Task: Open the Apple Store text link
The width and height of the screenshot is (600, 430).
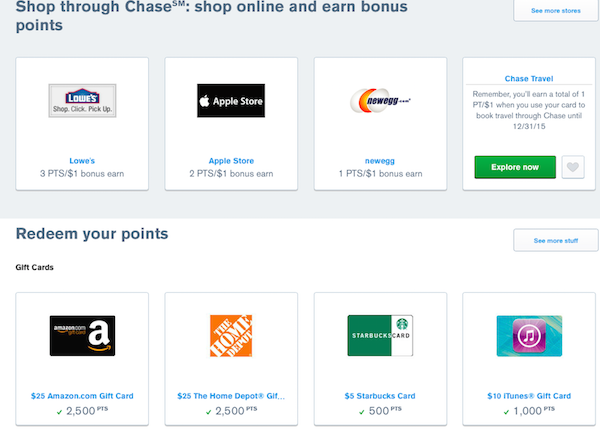Action: coord(231,161)
